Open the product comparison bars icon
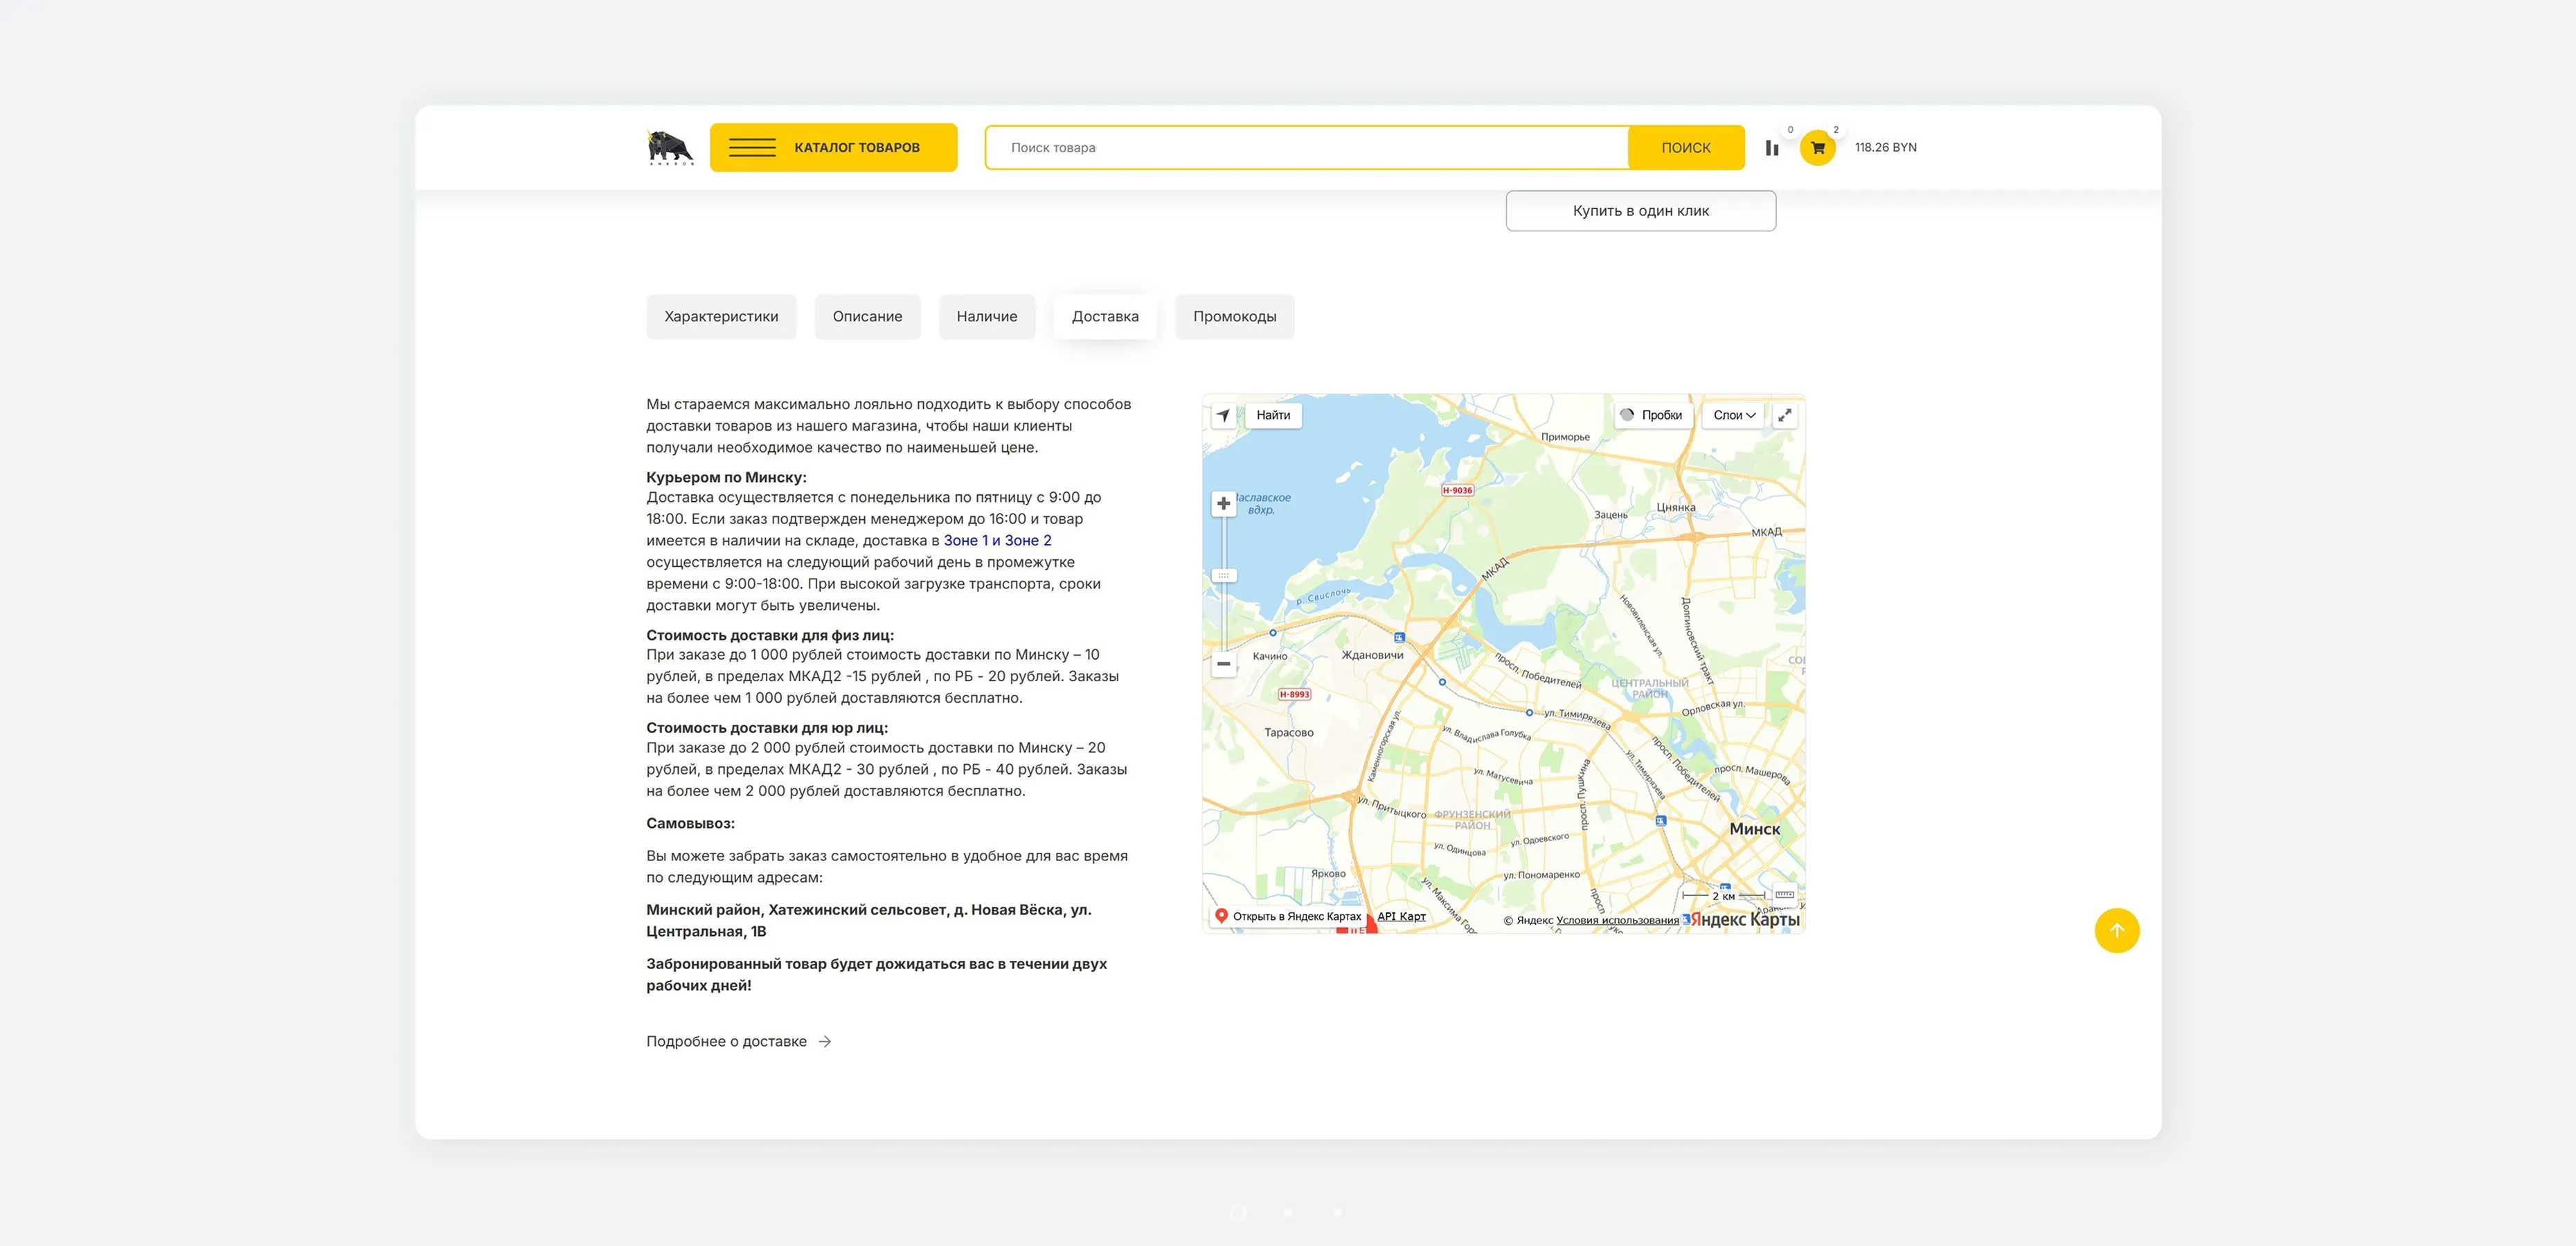2576x1246 pixels. pos(1772,148)
